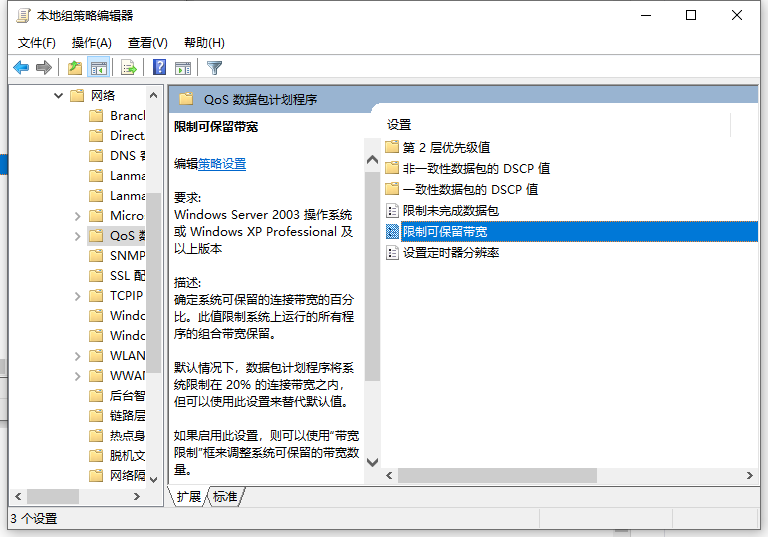The image size is (768, 537).
Task: Click the tree pane scroll right arrow
Action: (137, 496)
